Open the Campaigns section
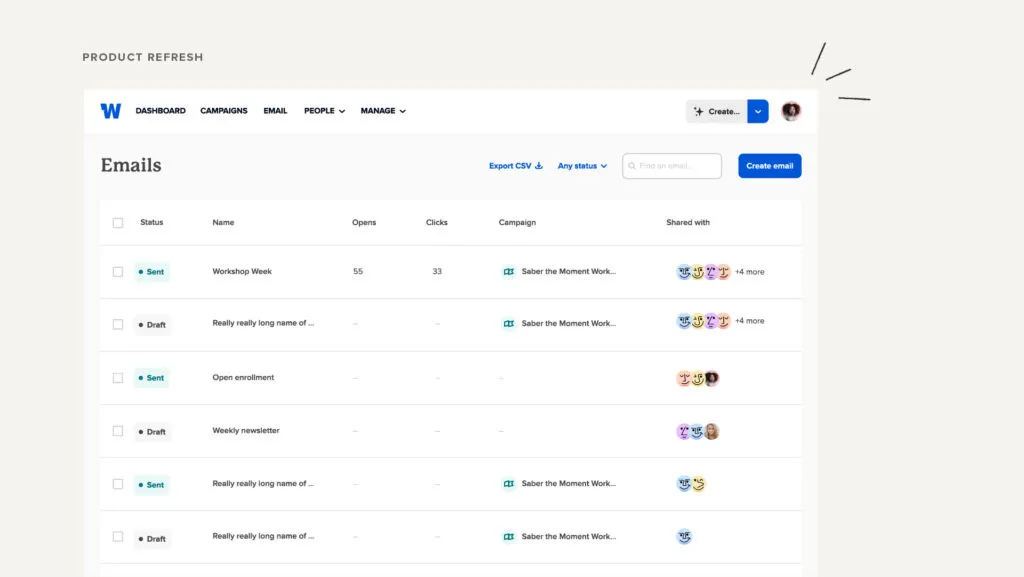1024x577 pixels. (x=224, y=111)
